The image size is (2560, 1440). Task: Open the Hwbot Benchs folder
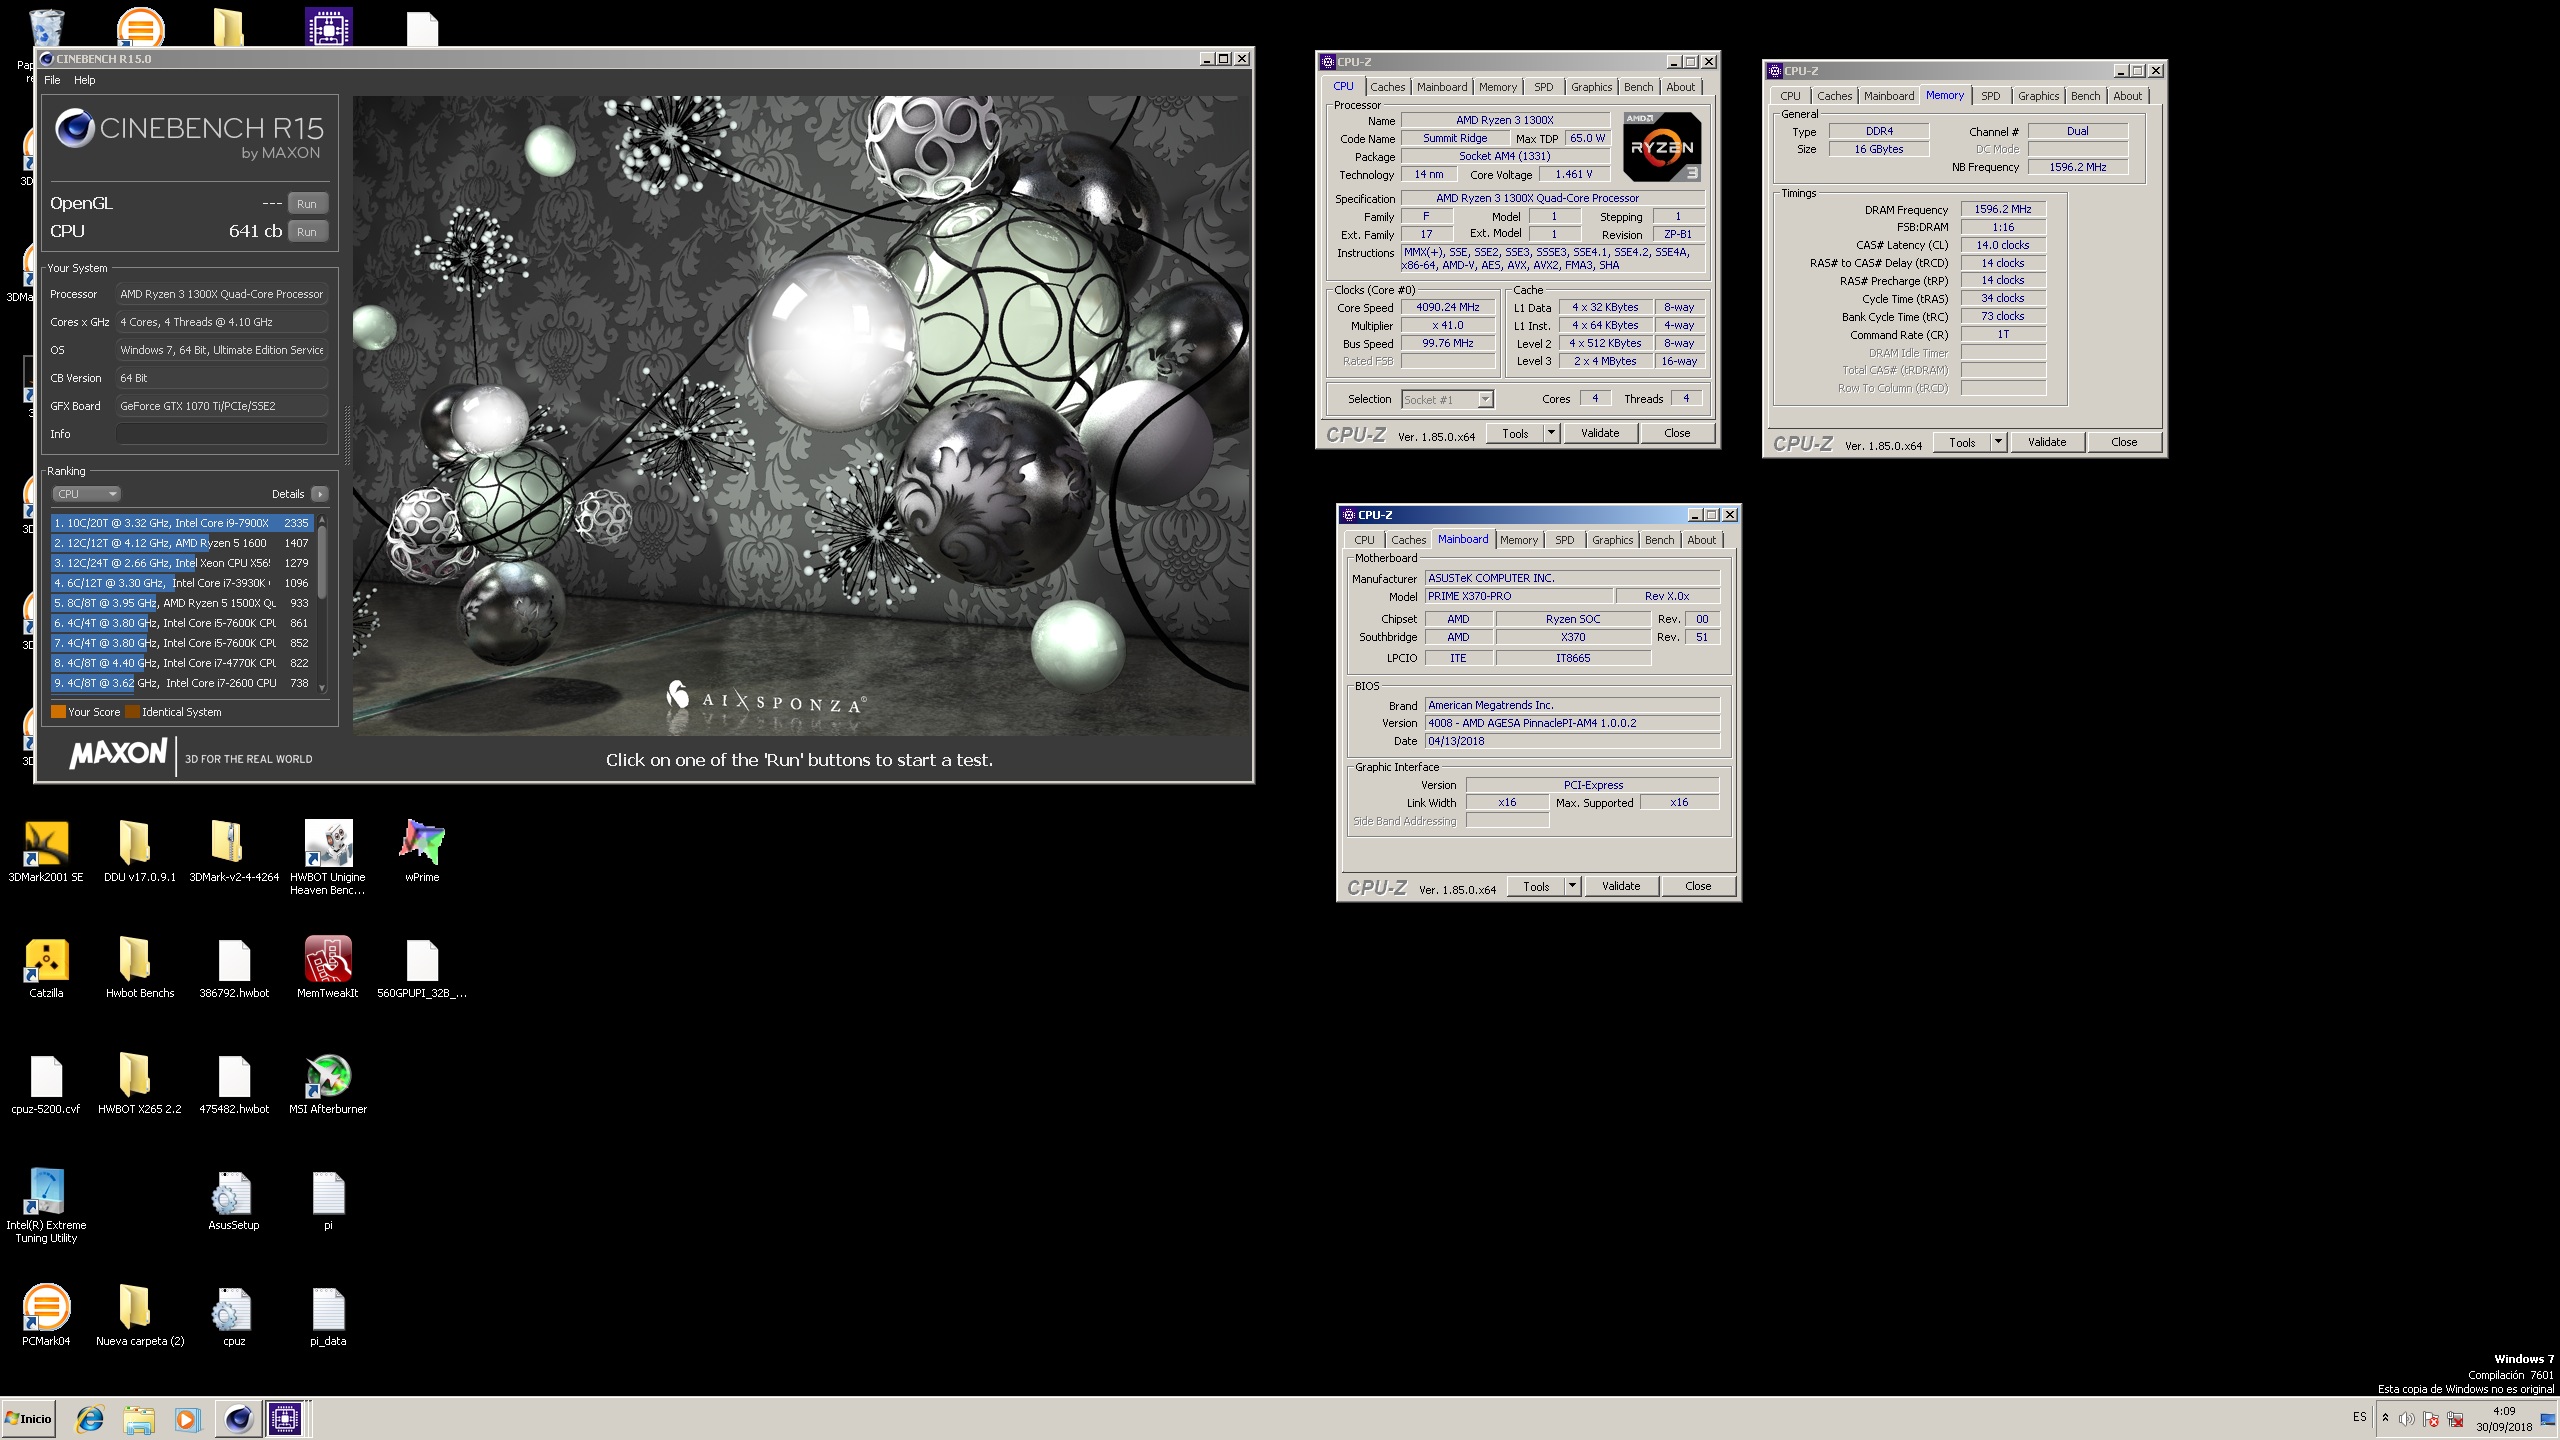[x=139, y=967]
